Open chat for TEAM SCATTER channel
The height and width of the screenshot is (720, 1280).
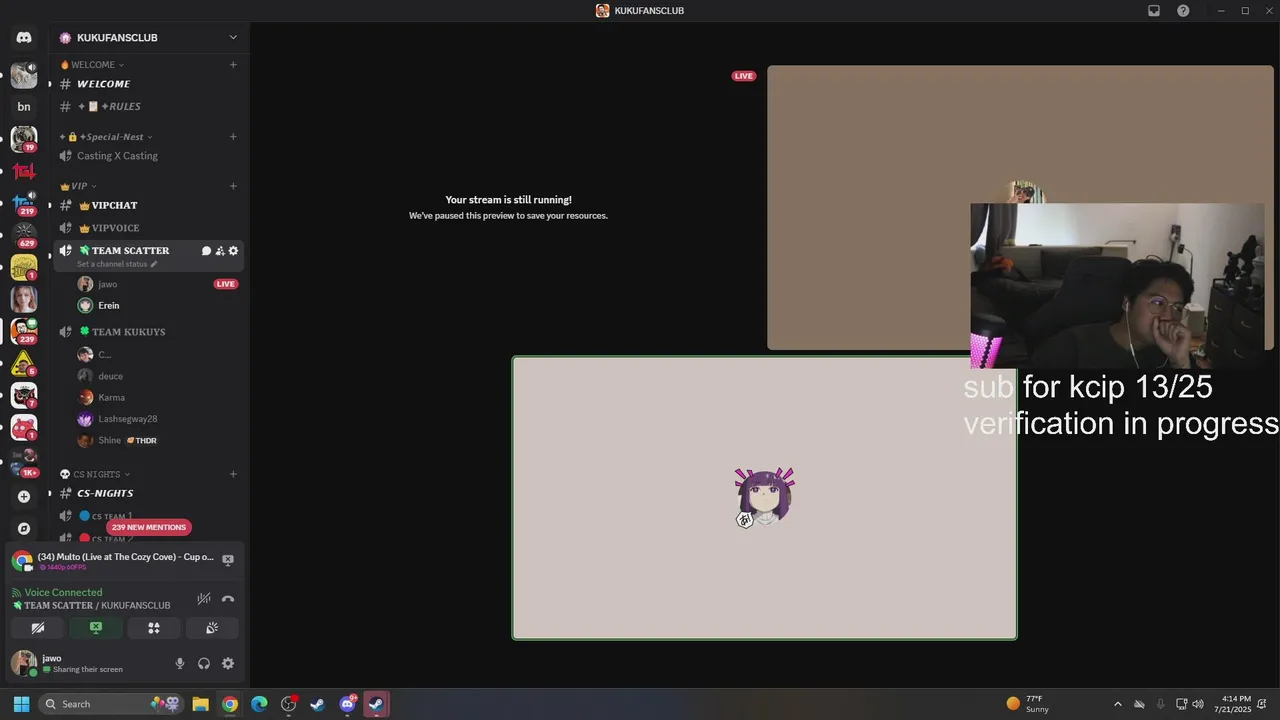(x=206, y=251)
